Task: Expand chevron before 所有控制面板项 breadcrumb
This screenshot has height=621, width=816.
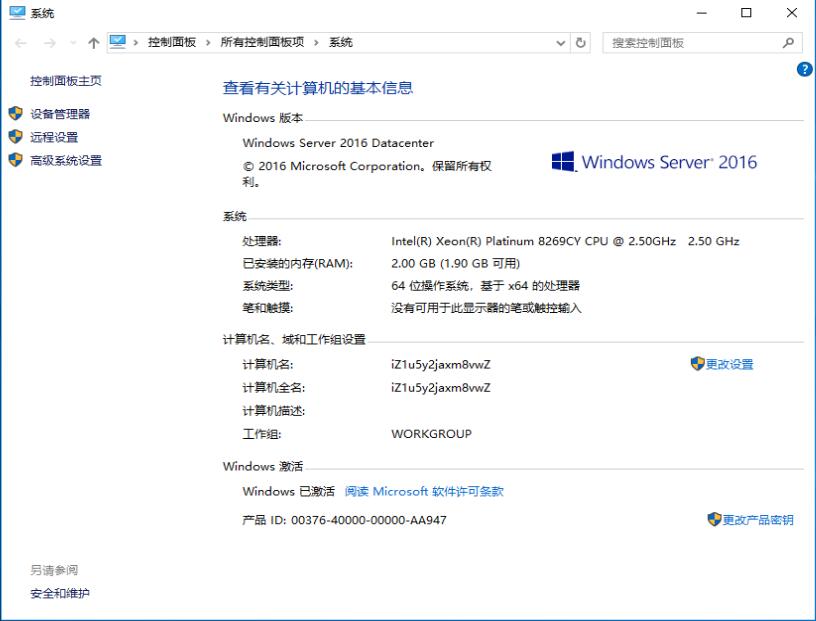Action: pyautogui.click(x=208, y=43)
